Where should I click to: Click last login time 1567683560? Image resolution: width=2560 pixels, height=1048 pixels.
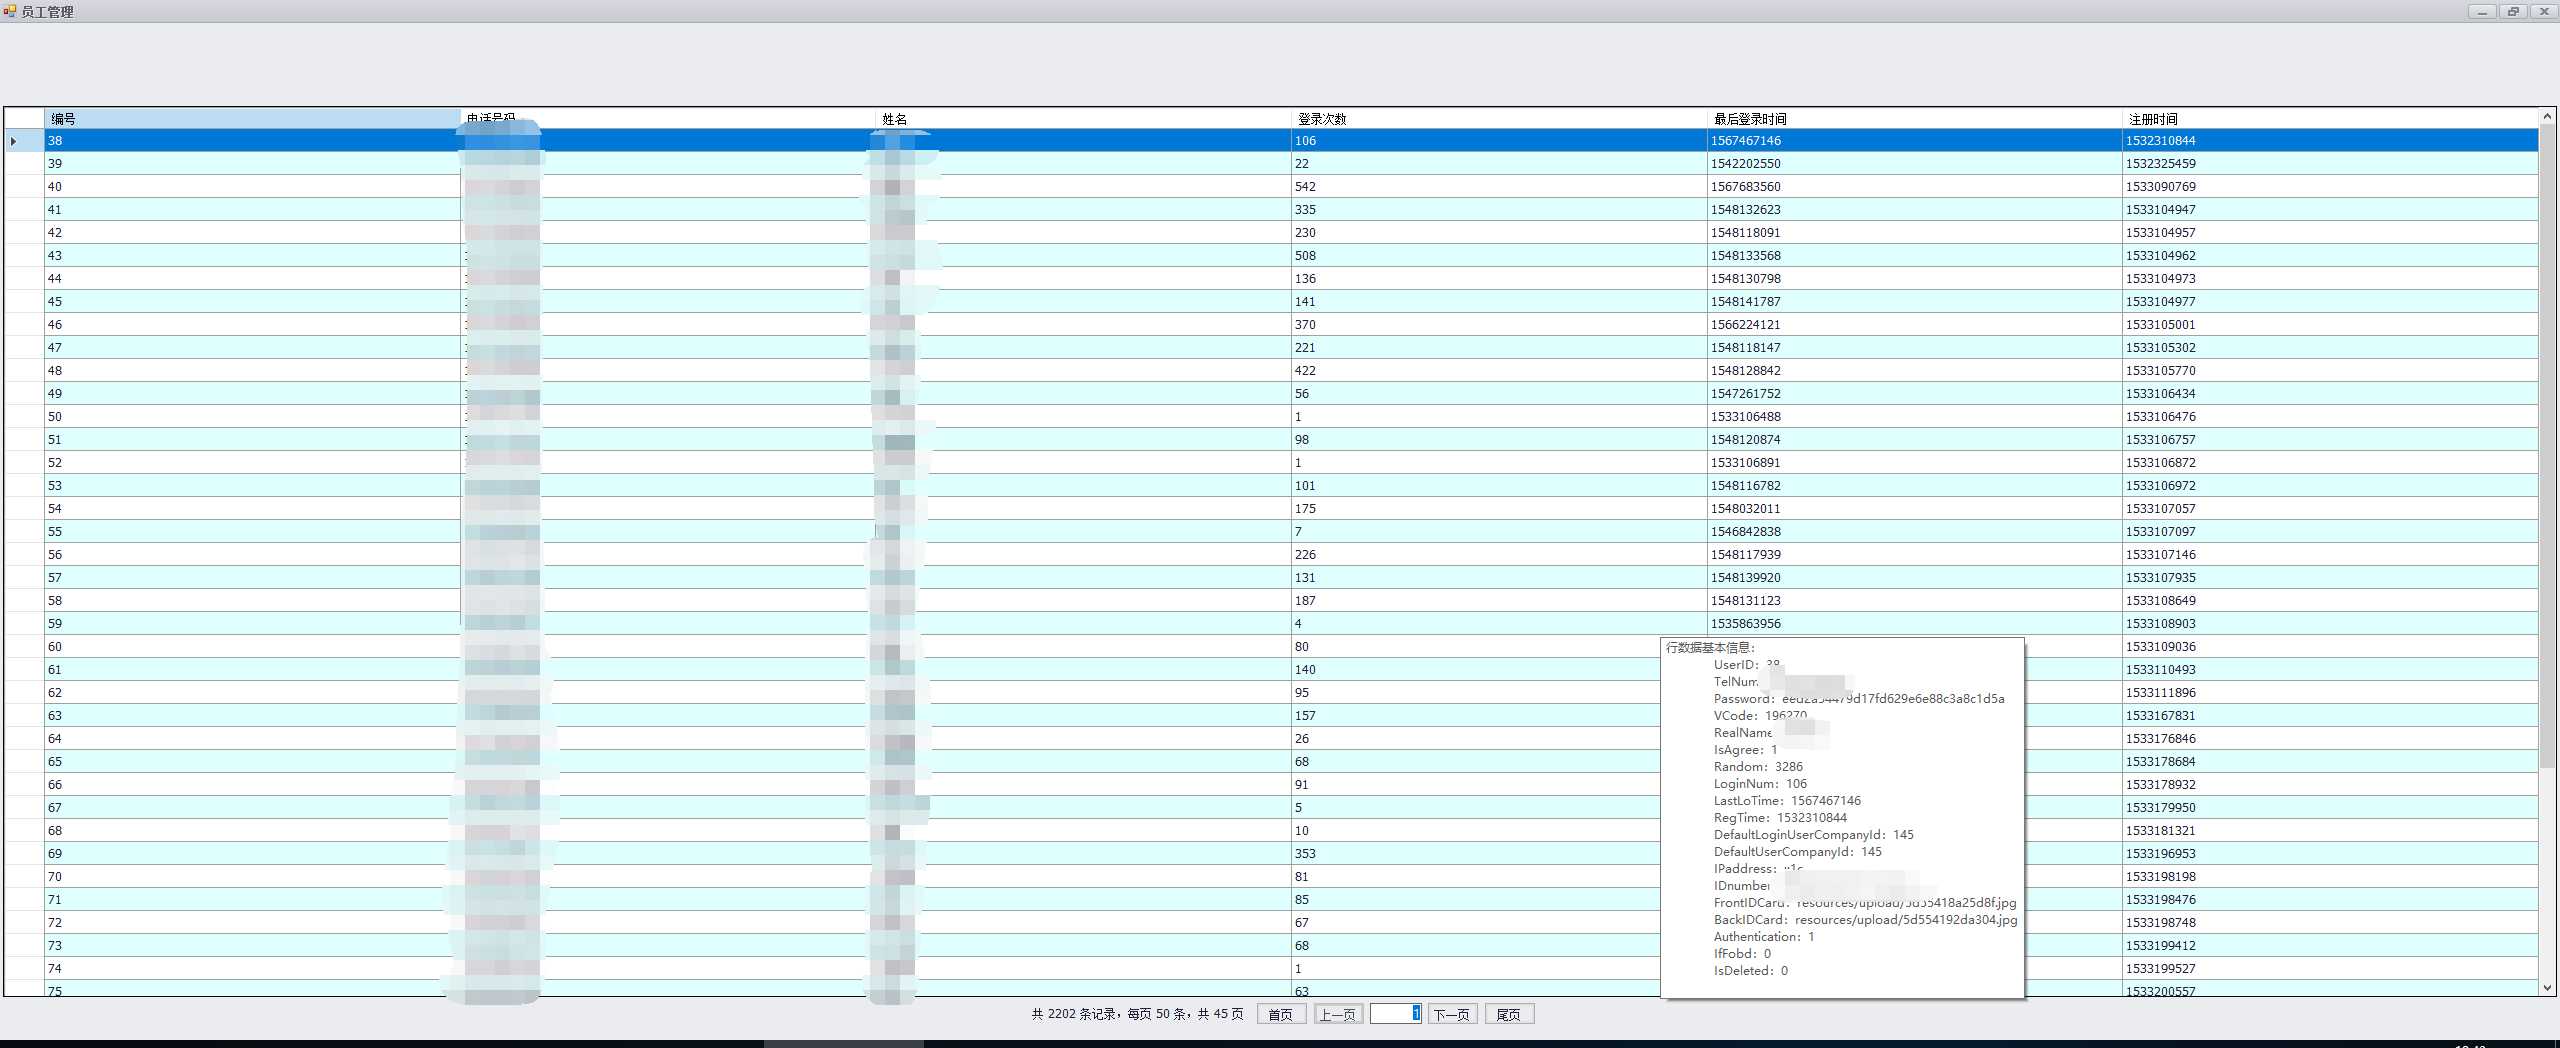[x=1914, y=186]
